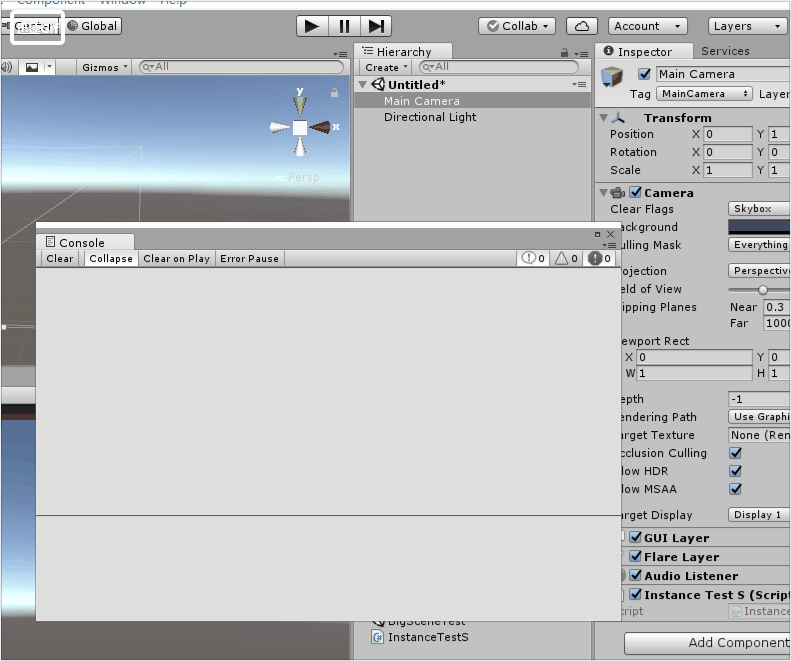Start Play mode with the play button
Screen dimensions: 791x661
point(312,26)
